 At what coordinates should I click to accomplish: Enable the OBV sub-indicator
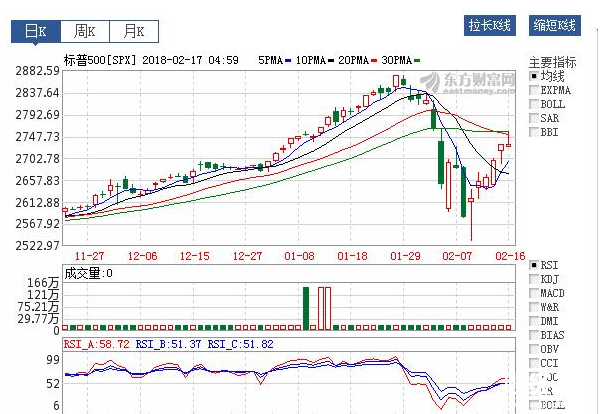[x=545, y=349]
